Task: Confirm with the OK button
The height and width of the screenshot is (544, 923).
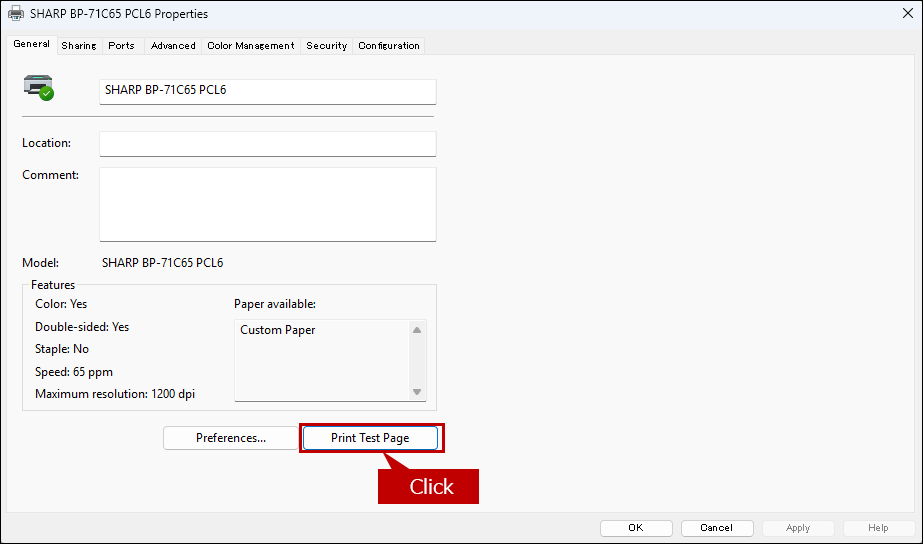Action: [636, 528]
